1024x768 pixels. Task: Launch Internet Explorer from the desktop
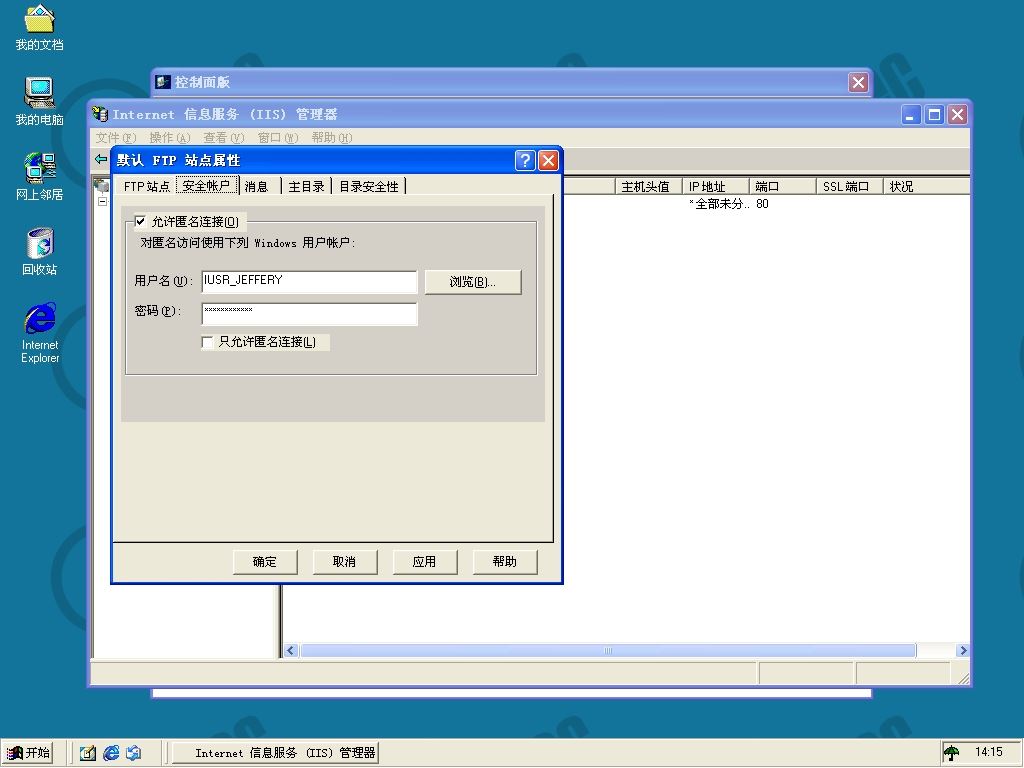pyautogui.click(x=40, y=332)
